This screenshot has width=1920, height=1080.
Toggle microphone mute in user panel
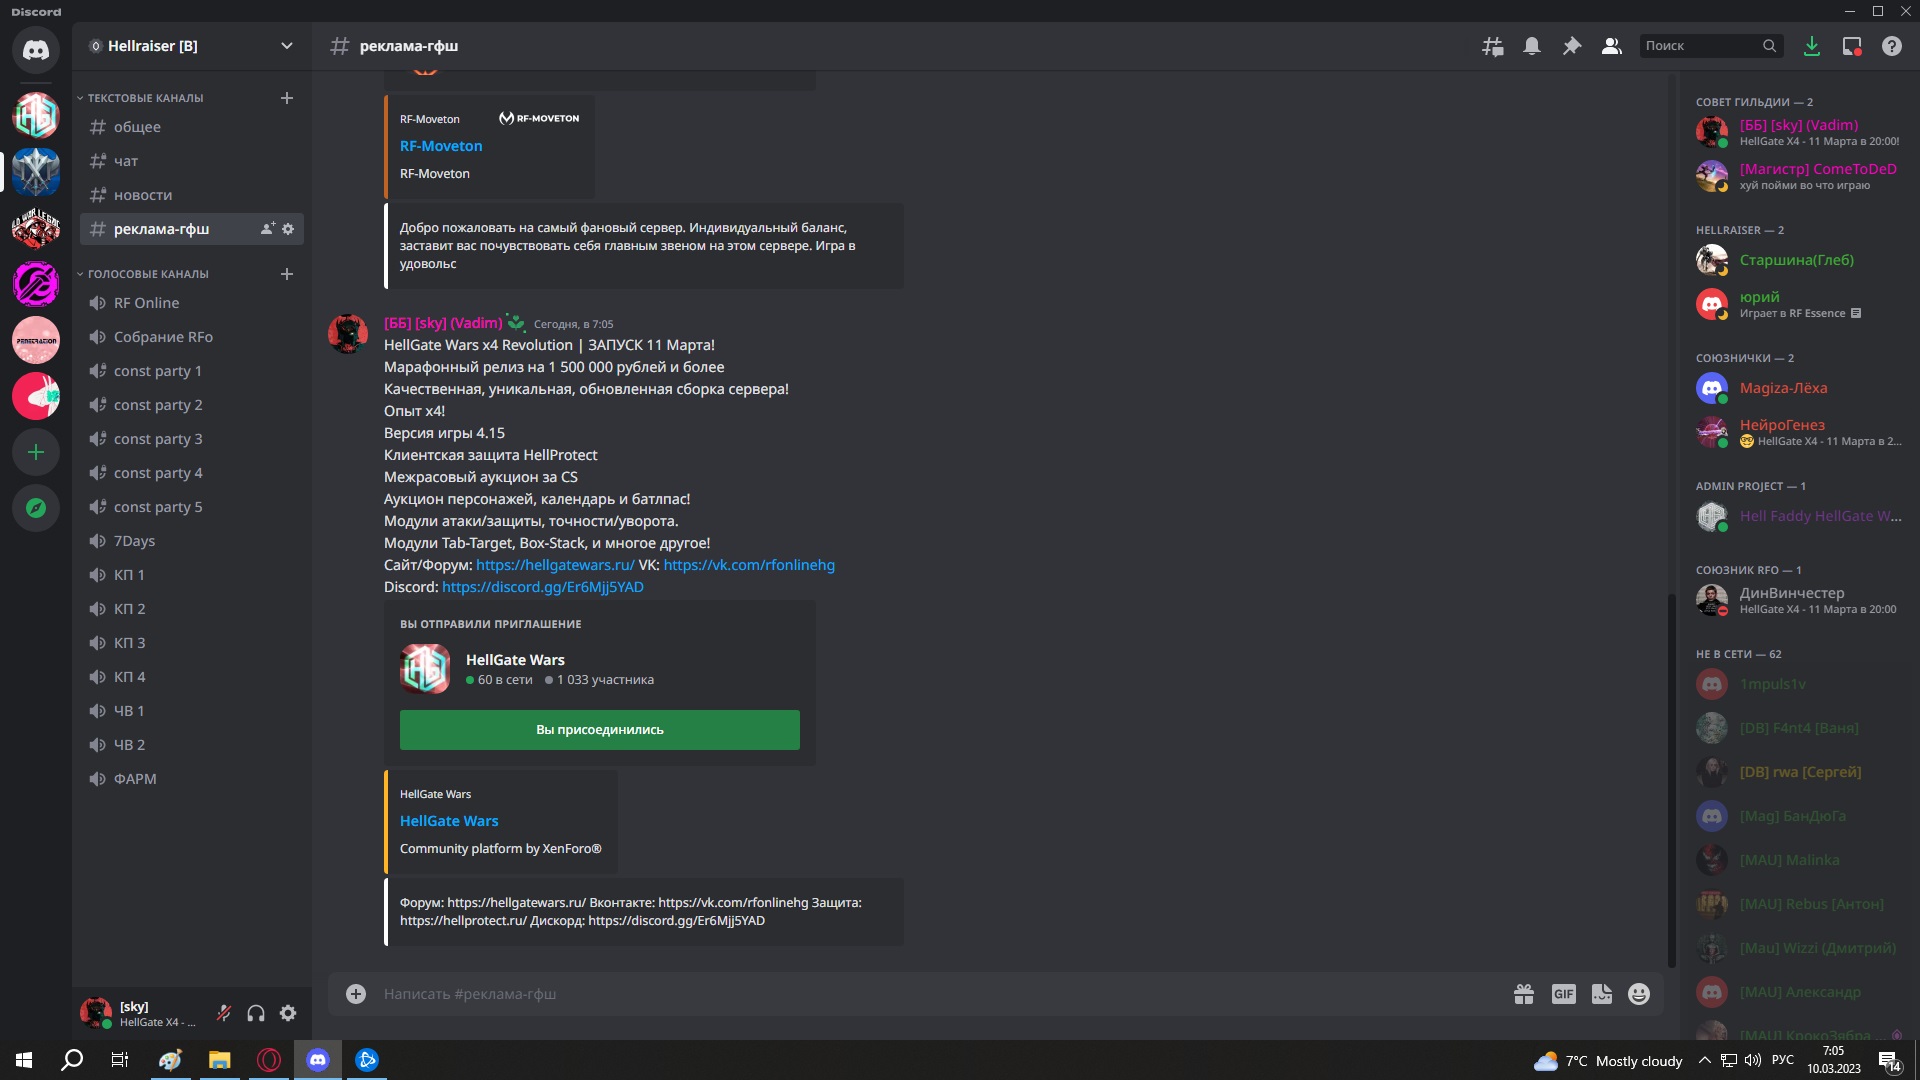point(224,1014)
